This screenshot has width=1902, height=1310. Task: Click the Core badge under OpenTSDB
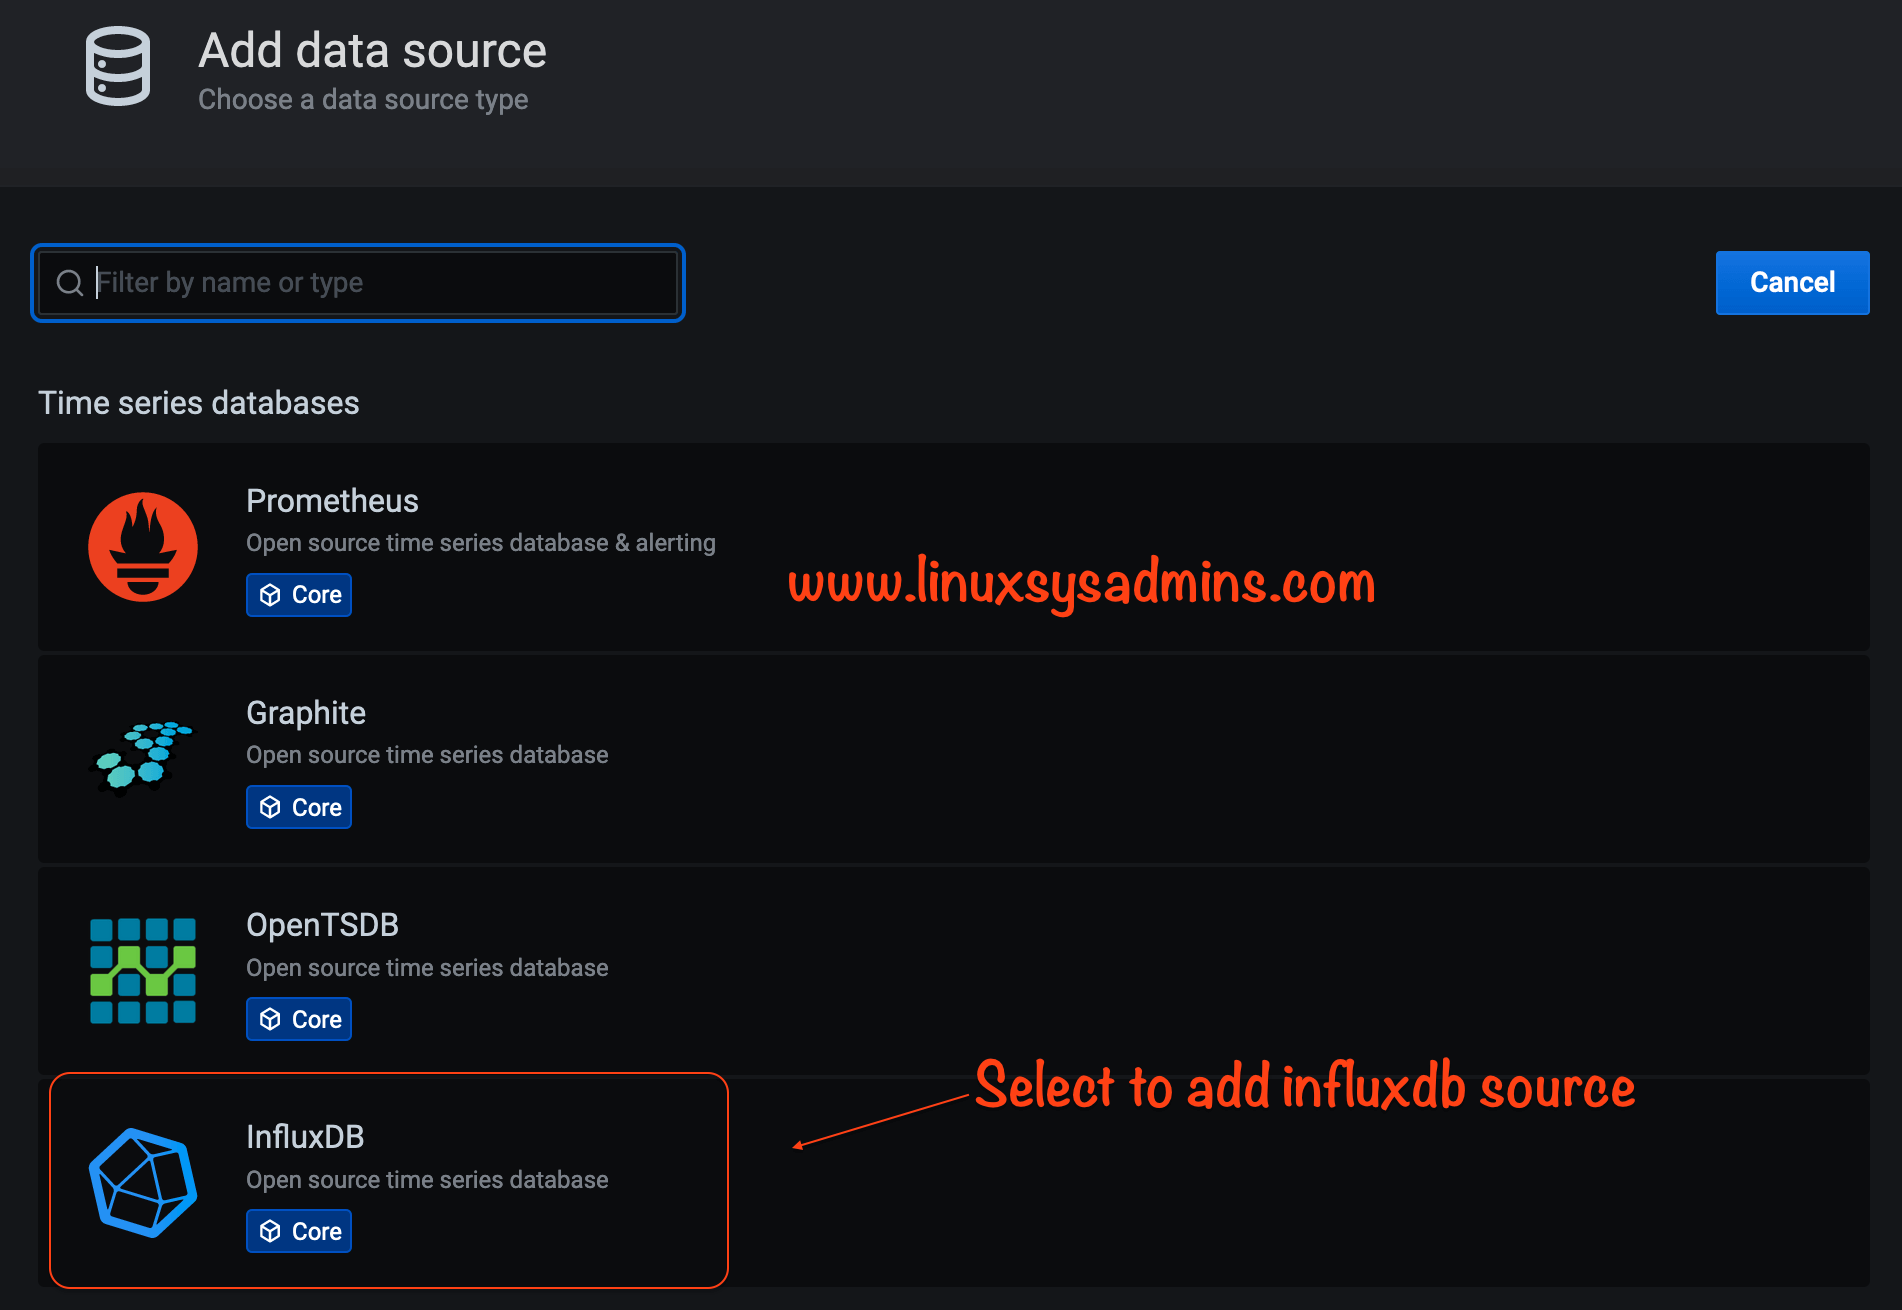[299, 1019]
